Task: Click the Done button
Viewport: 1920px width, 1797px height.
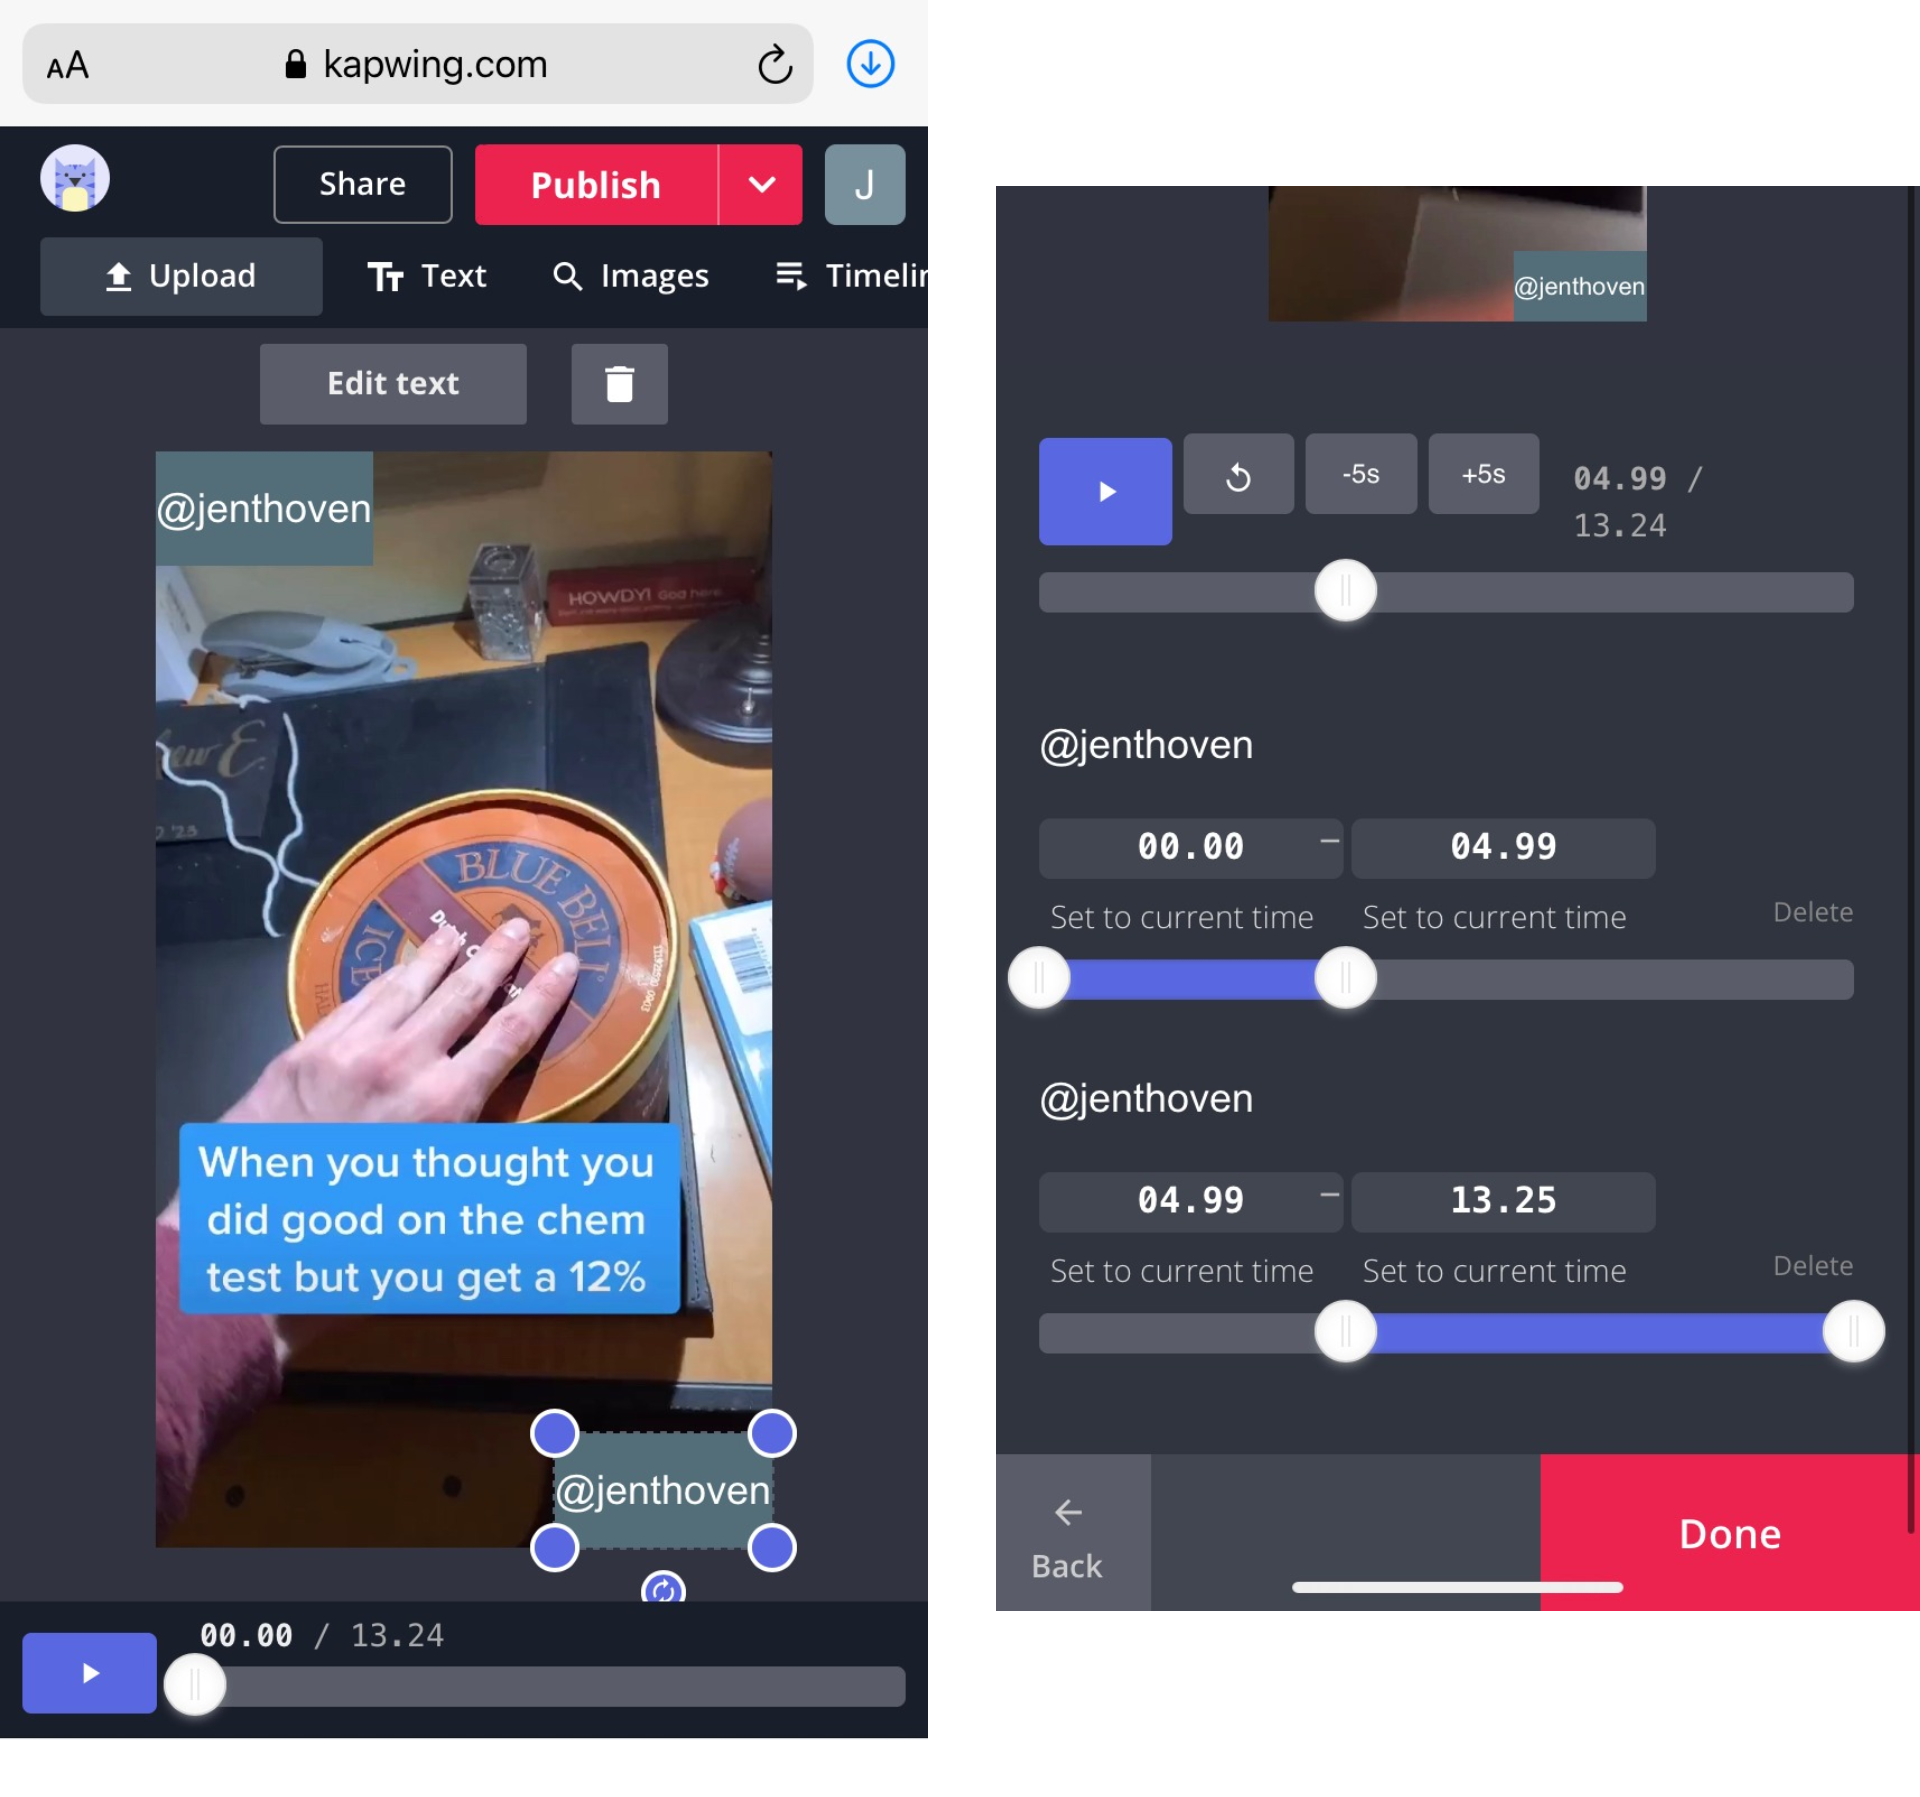Action: (x=1729, y=1532)
